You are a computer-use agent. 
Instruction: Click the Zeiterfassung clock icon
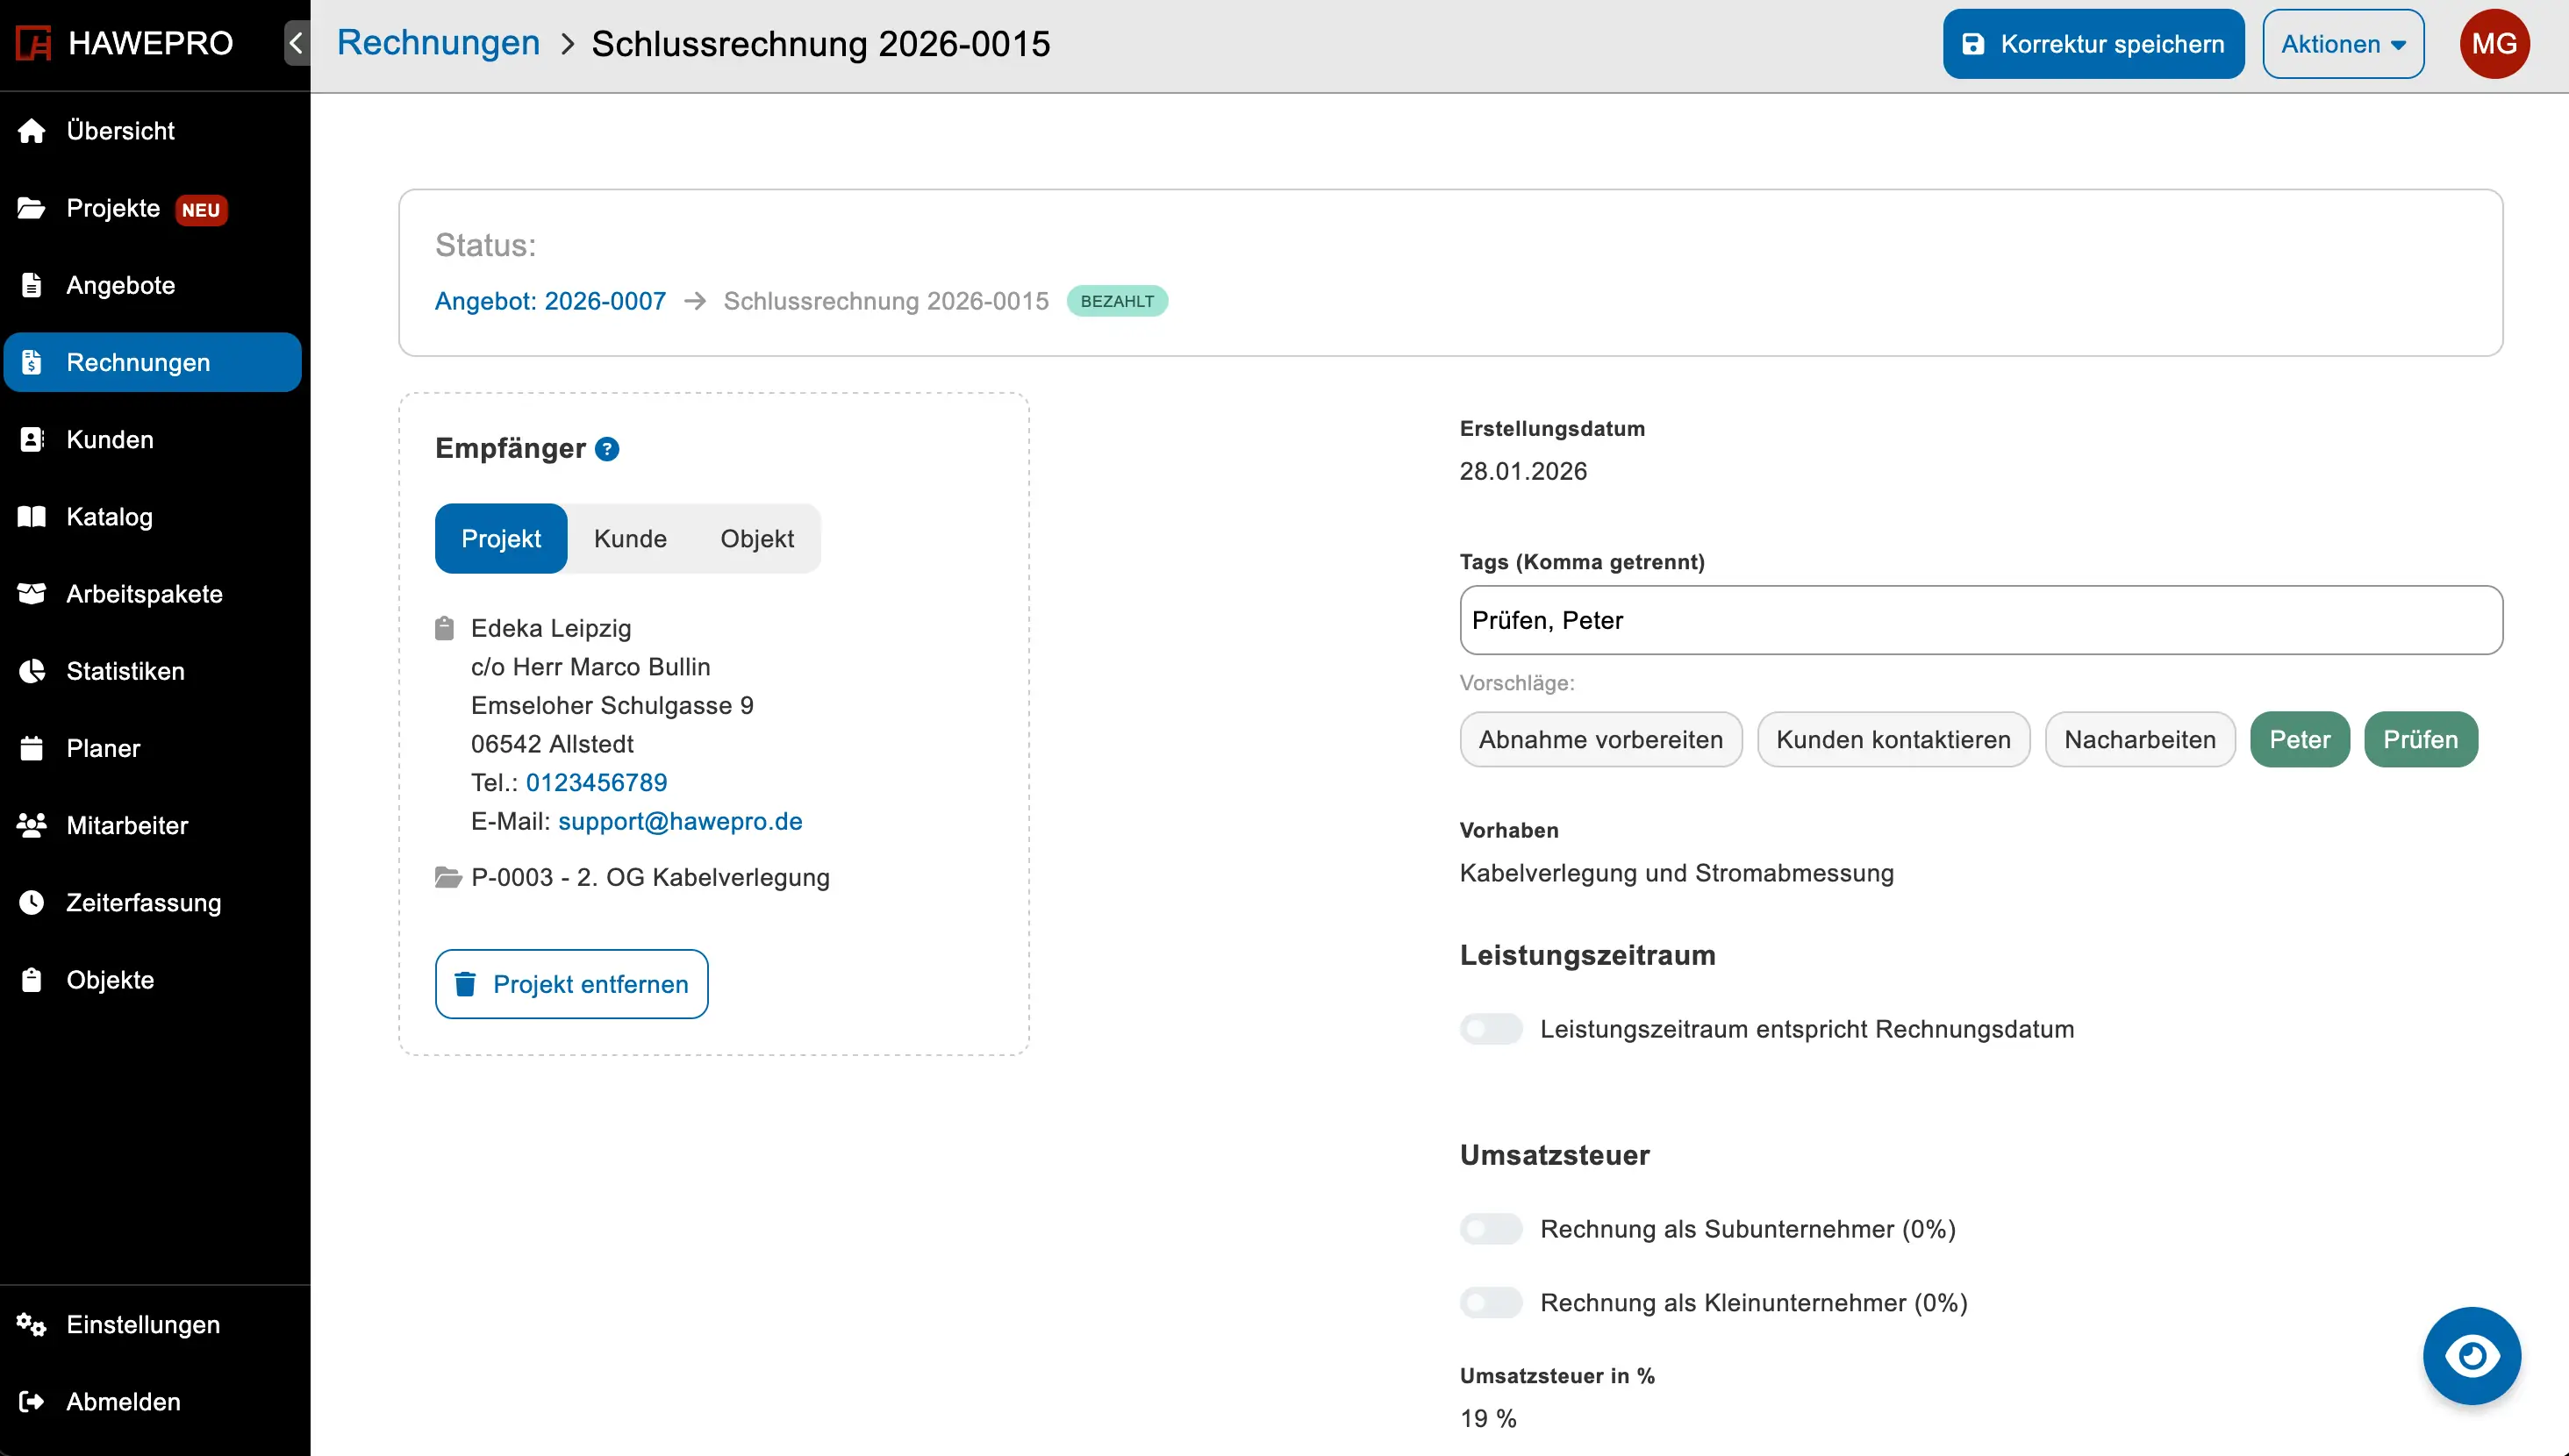(31, 902)
